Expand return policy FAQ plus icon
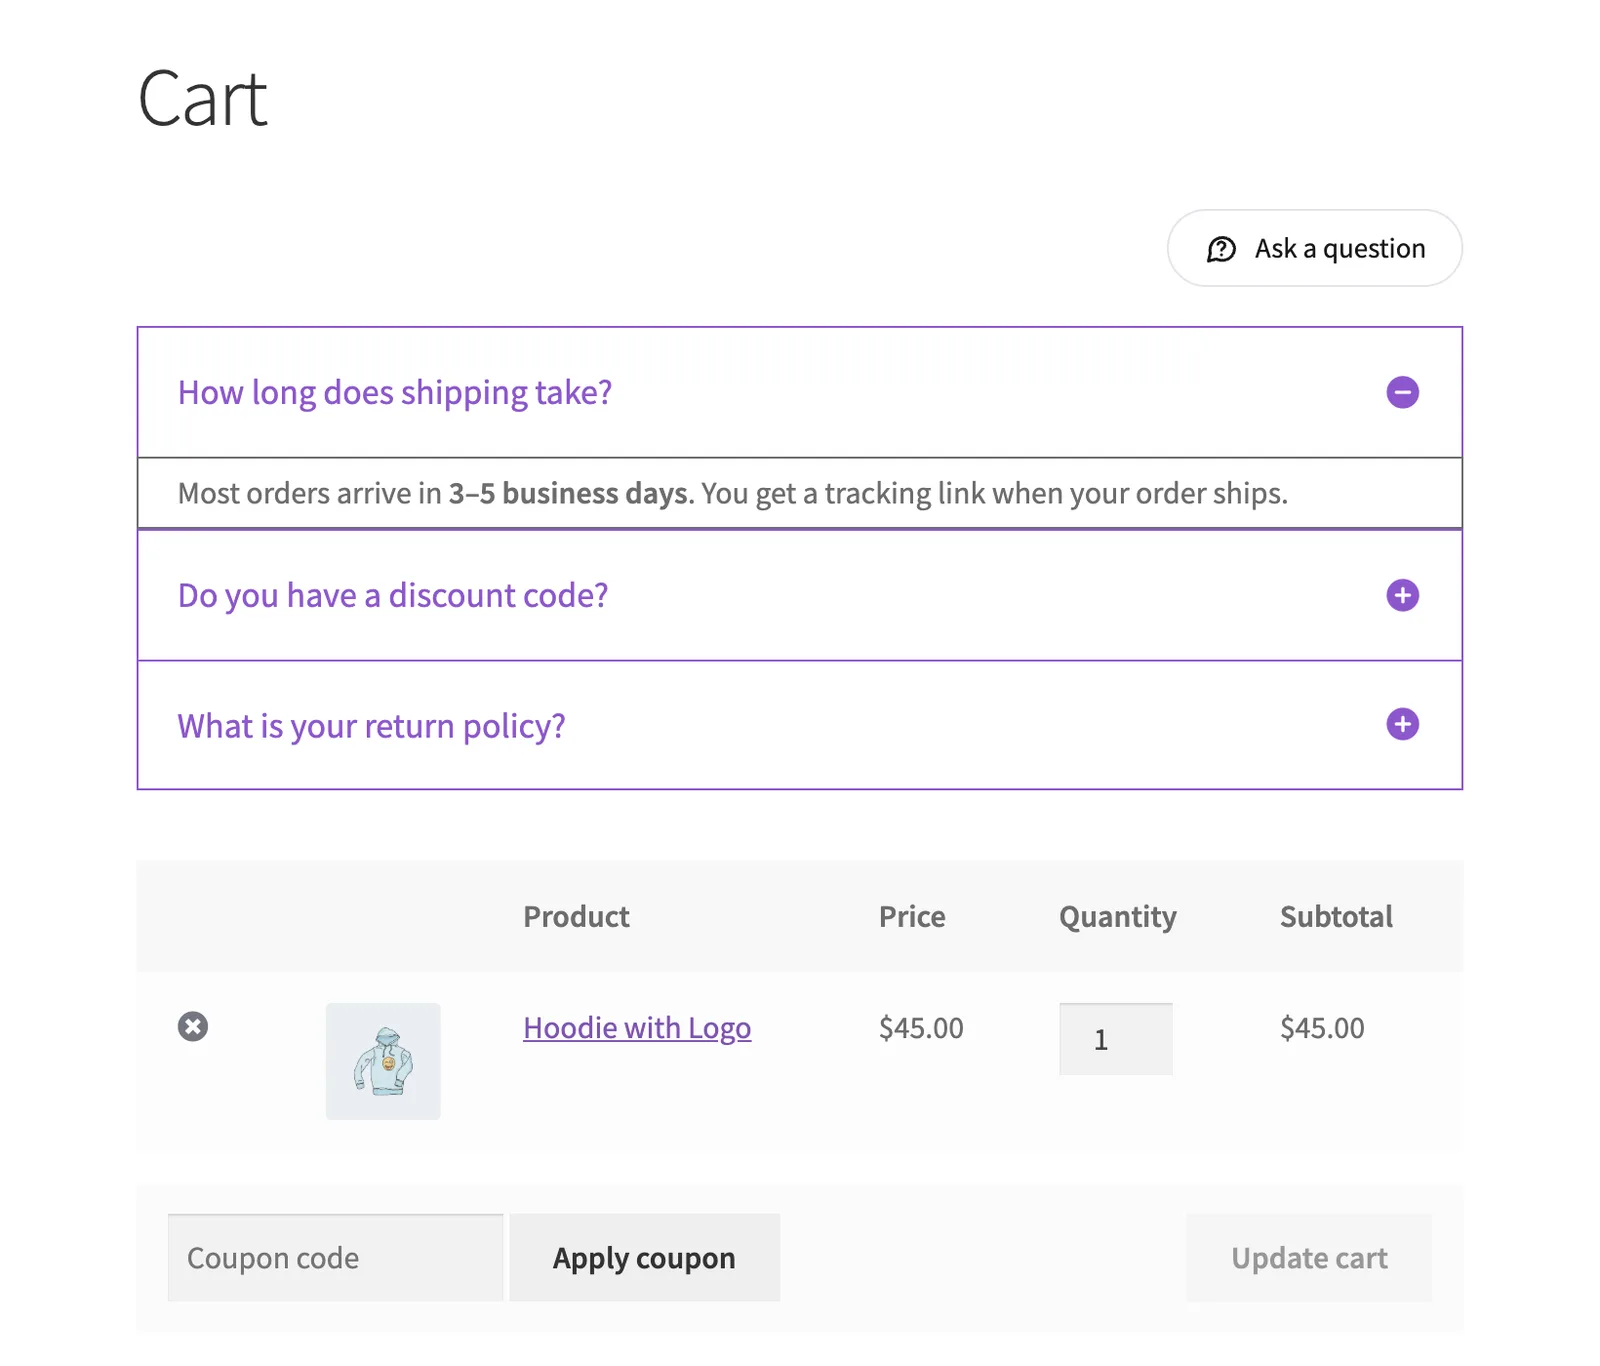This screenshot has width=1600, height=1366. click(x=1402, y=724)
